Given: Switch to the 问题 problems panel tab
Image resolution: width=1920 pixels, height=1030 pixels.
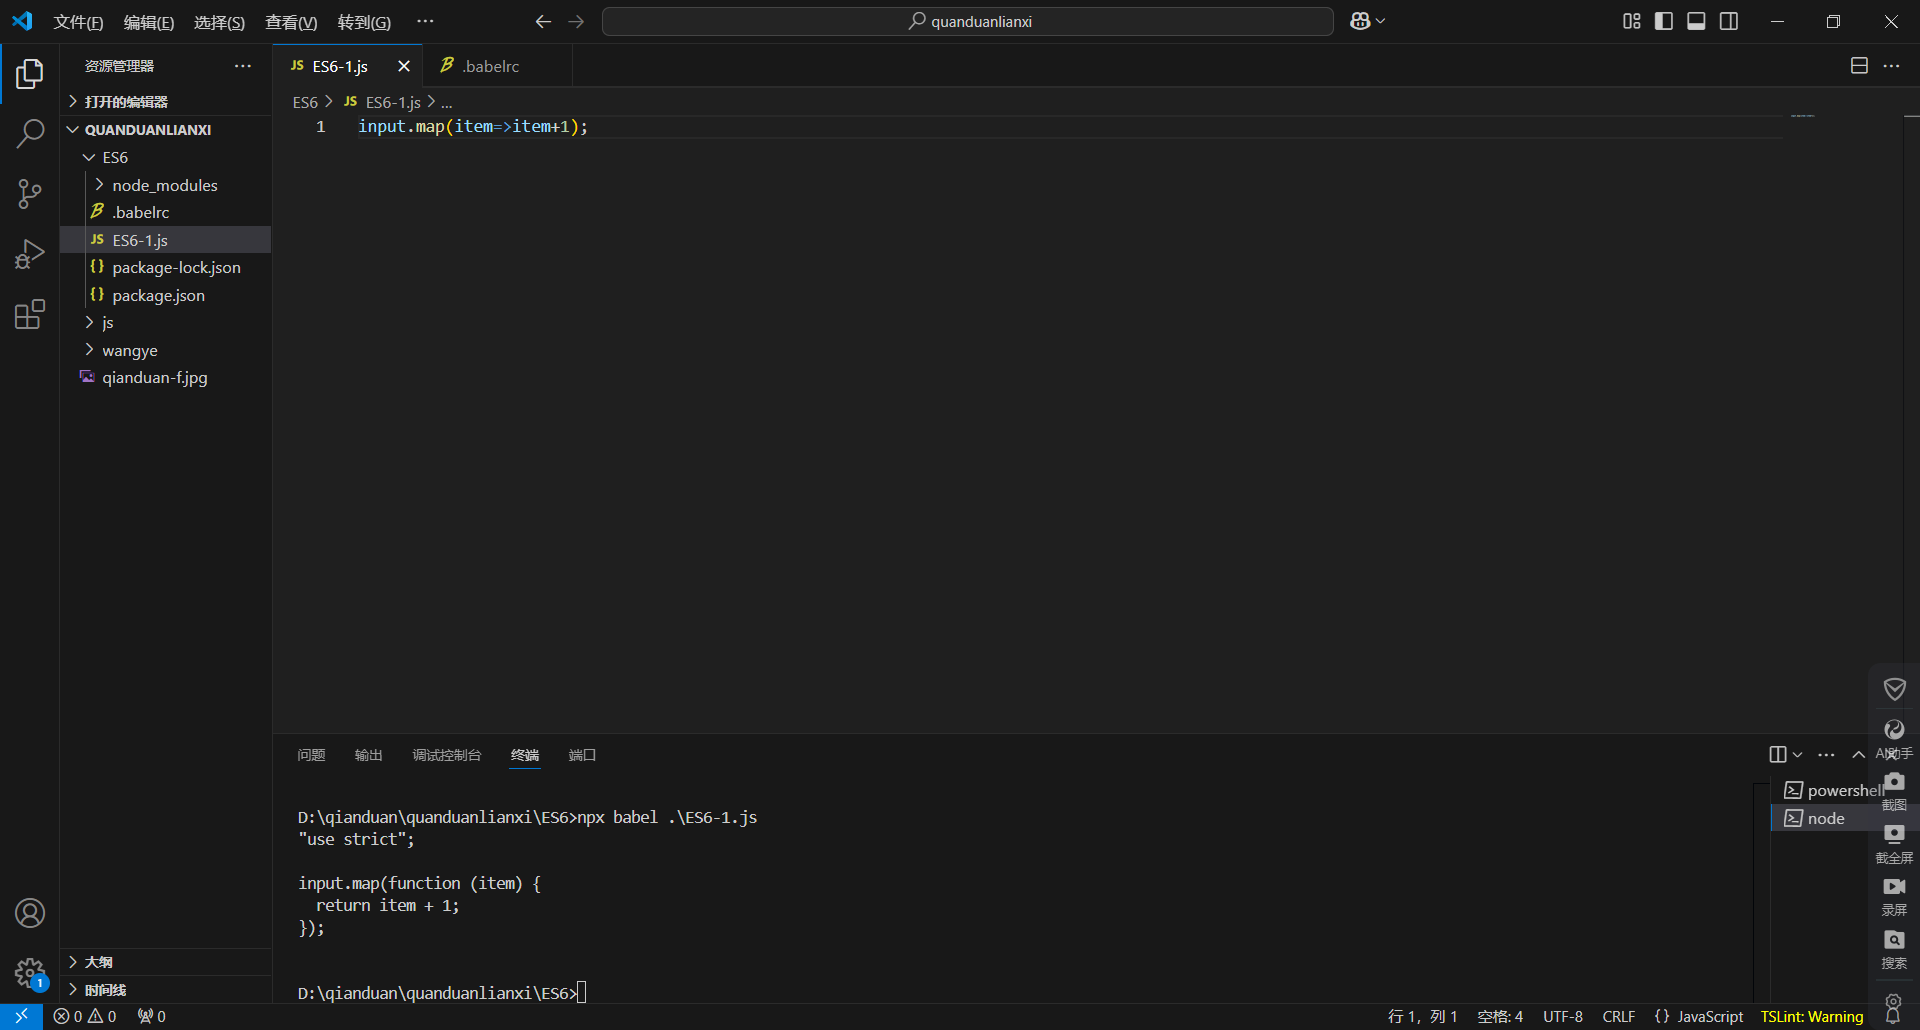Looking at the screenshot, I should pos(311,755).
